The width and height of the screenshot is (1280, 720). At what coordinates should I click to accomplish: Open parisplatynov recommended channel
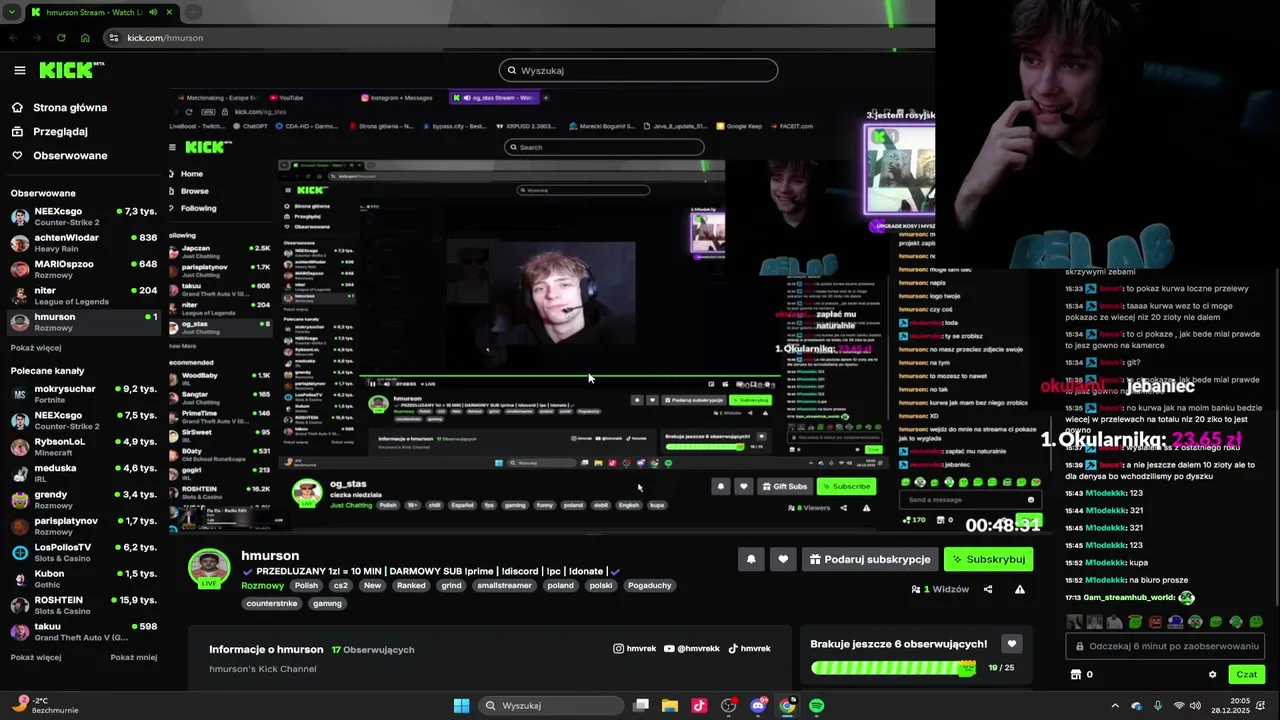pos(83,526)
